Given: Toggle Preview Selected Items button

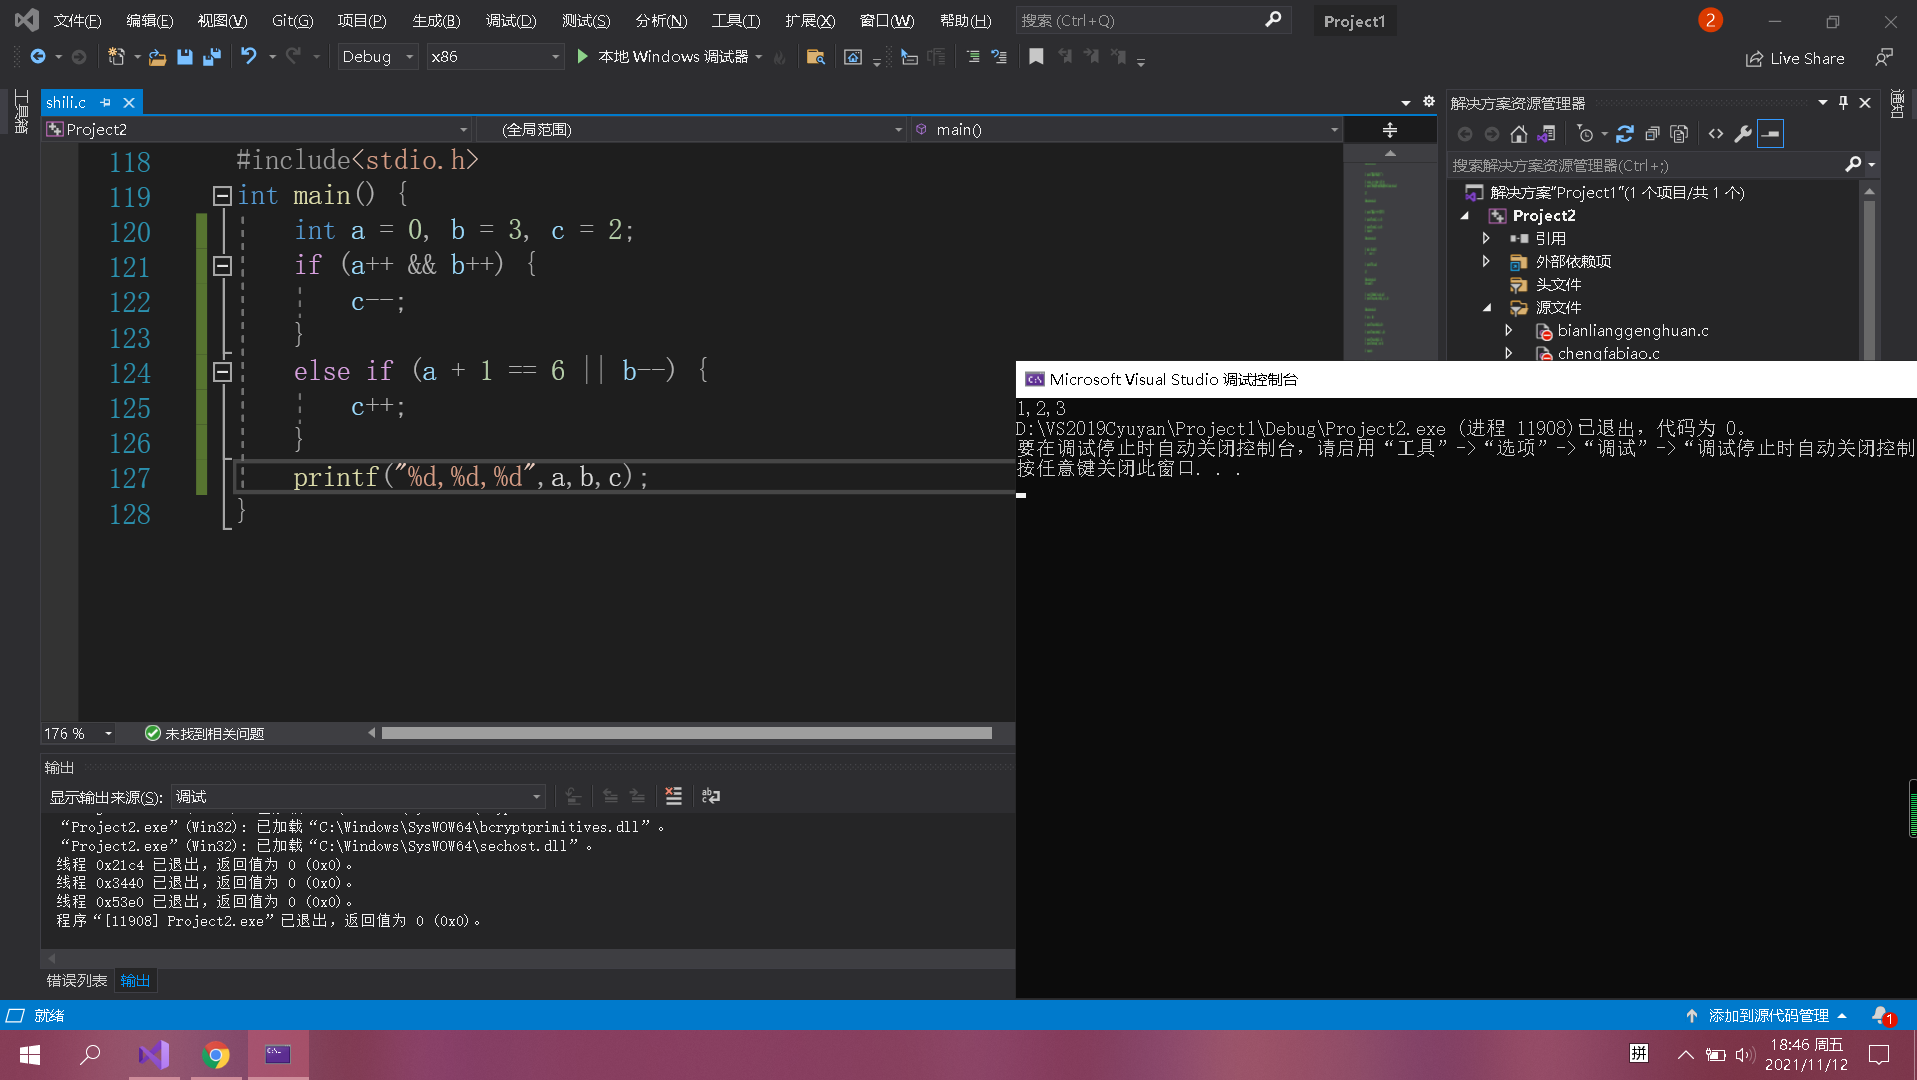Looking at the screenshot, I should pos(1770,134).
